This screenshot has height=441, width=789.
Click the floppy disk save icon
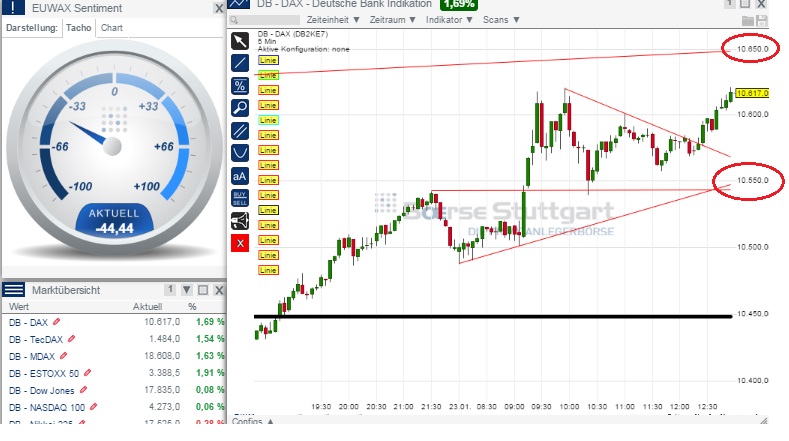(762, 21)
